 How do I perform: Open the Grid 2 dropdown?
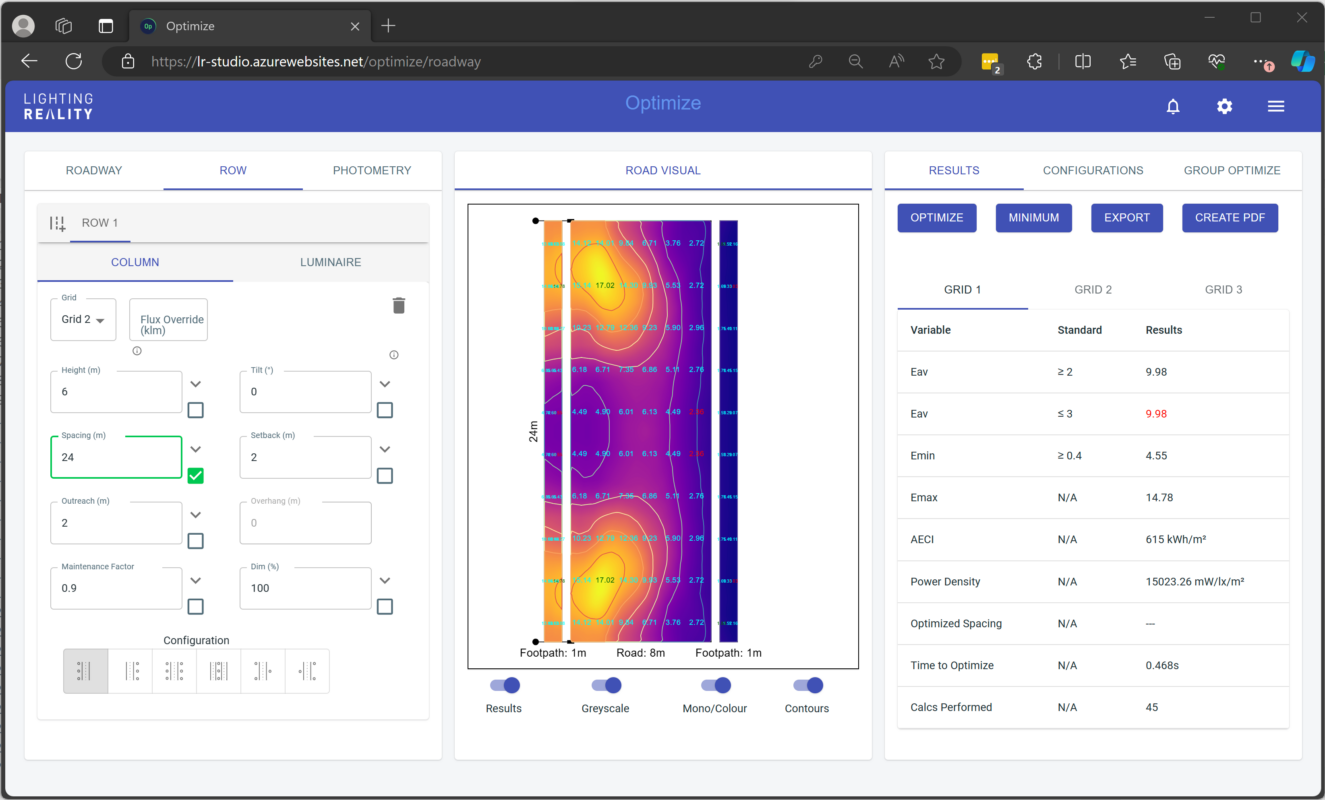83,320
